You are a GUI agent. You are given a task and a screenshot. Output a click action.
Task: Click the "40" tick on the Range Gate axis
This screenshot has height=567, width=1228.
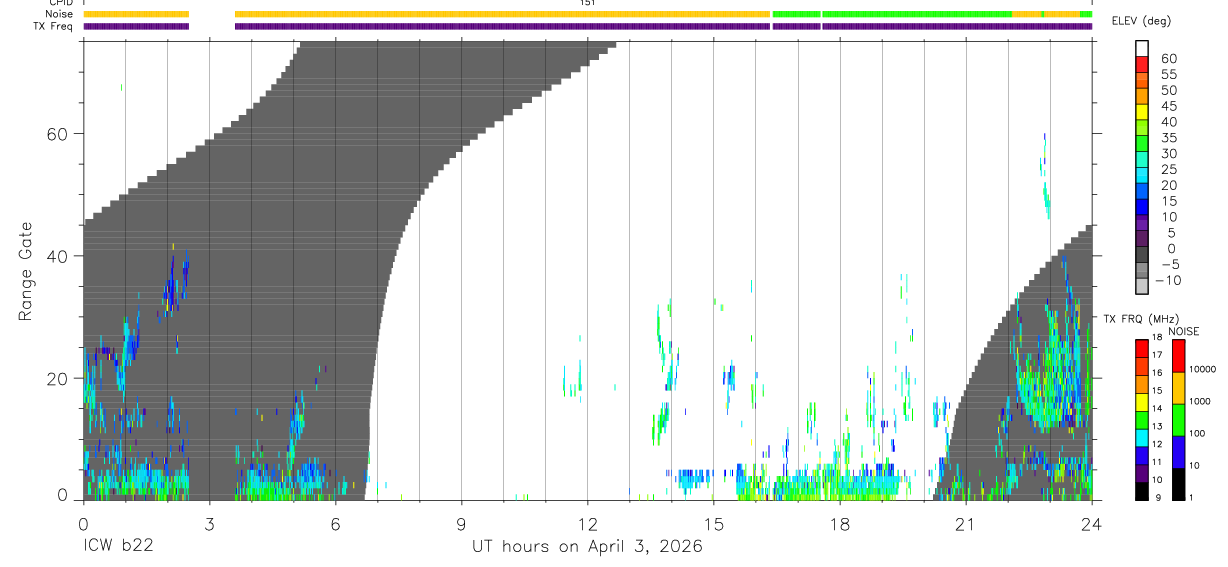pyautogui.click(x=59, y=256)
